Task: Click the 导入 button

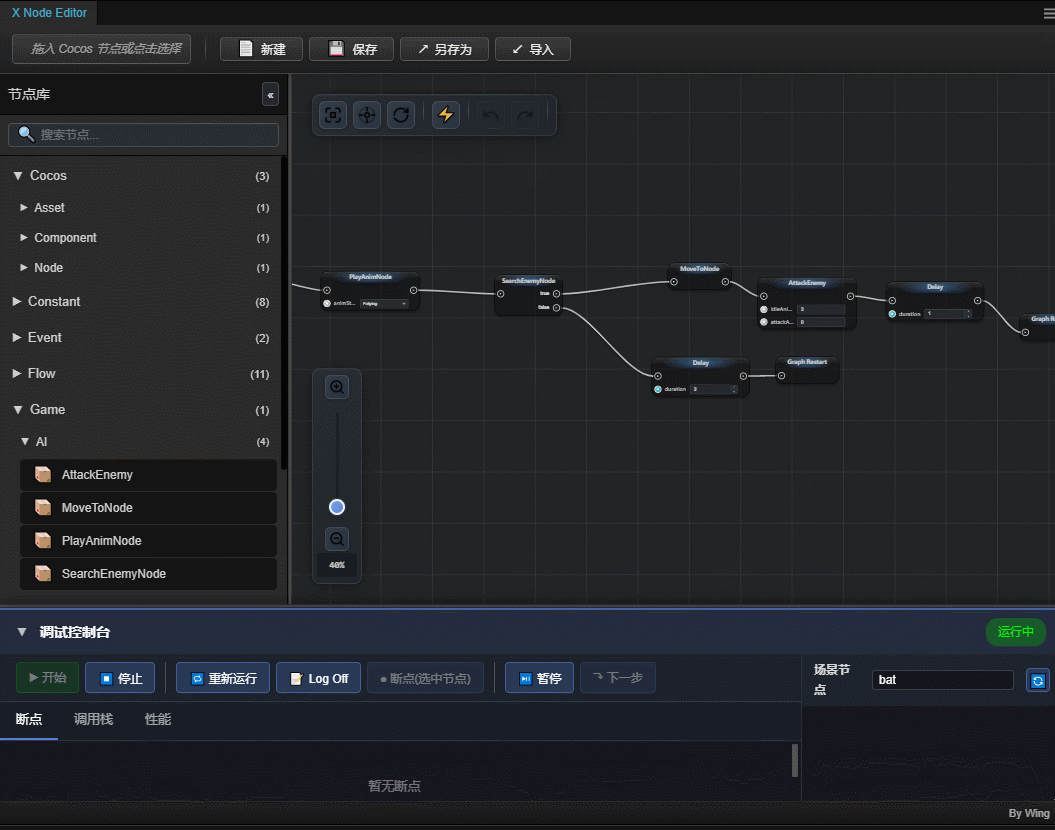Action: pos(533,49)
